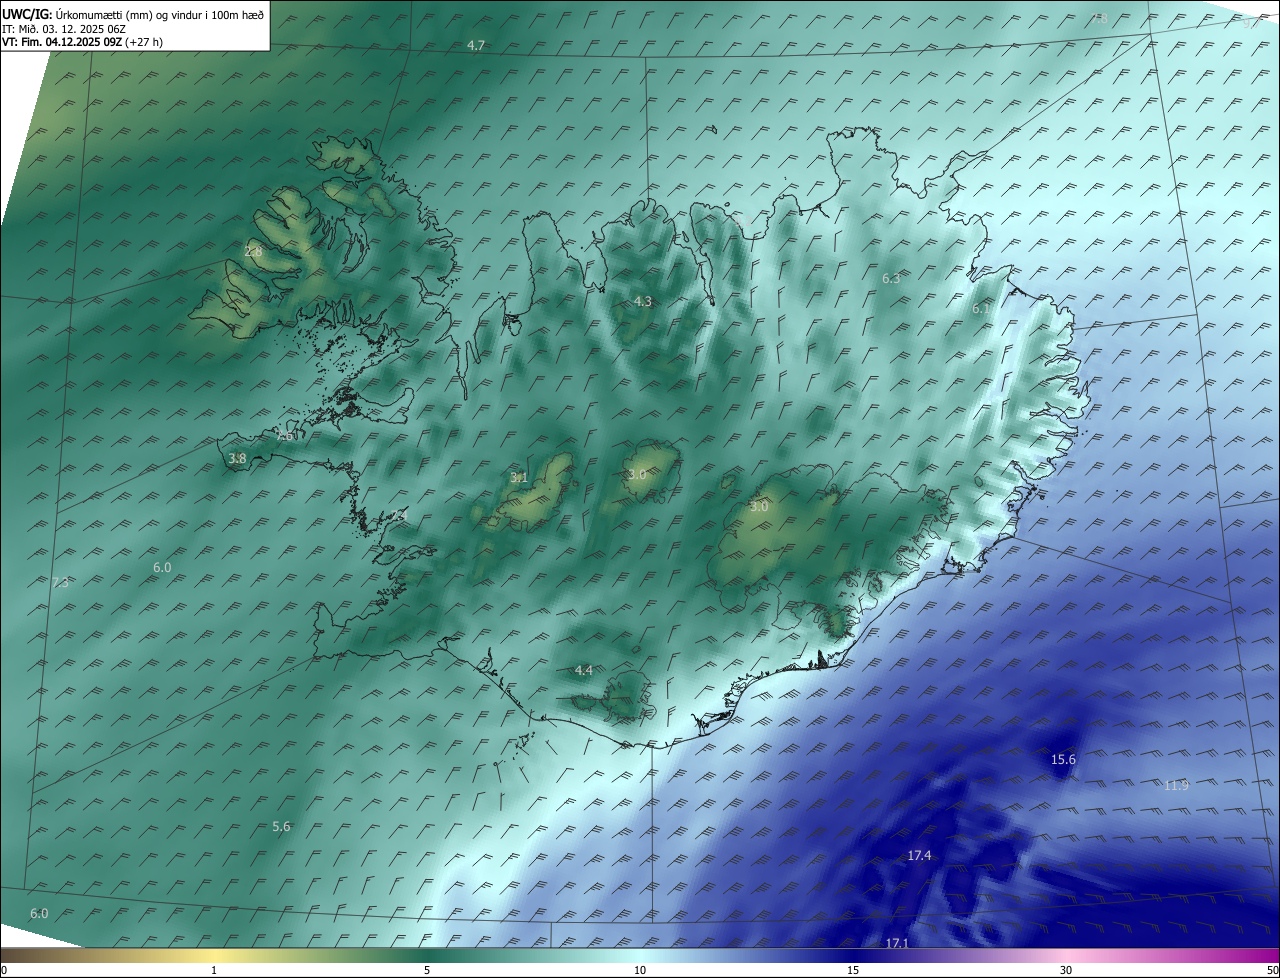Click the 3.0 value on the large glacier
Screen dimensions: 1280x978
(759, 507)
